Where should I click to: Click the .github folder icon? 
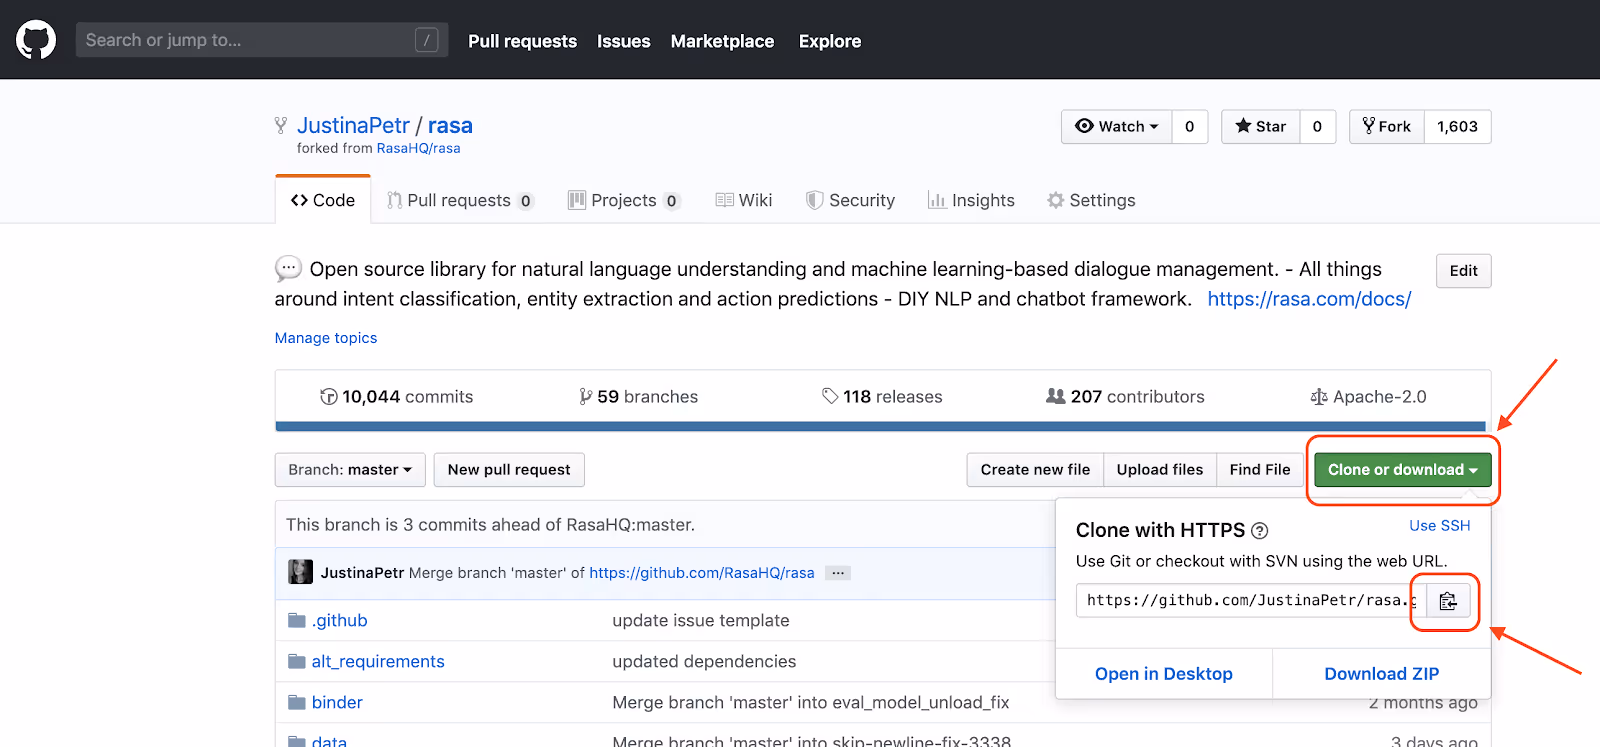pyautogui.click(x=296, y=620)
